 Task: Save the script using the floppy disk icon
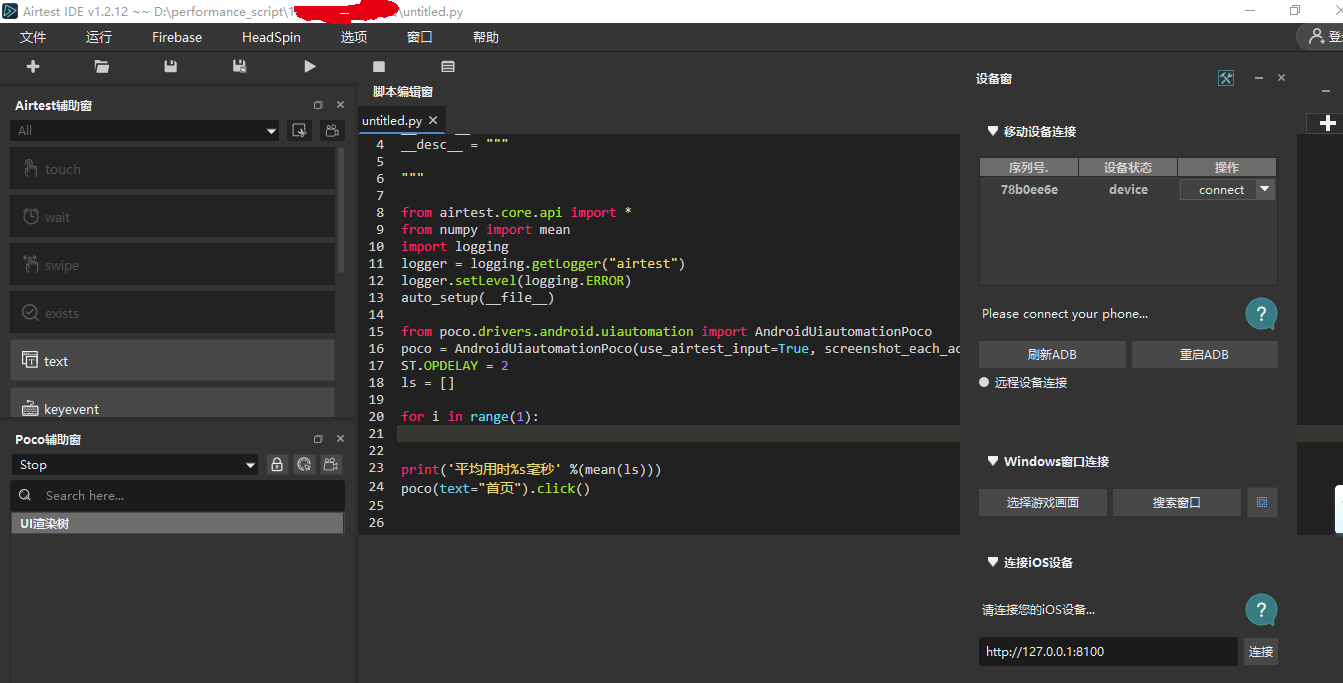pyautogui.click(x=171, y=66)
